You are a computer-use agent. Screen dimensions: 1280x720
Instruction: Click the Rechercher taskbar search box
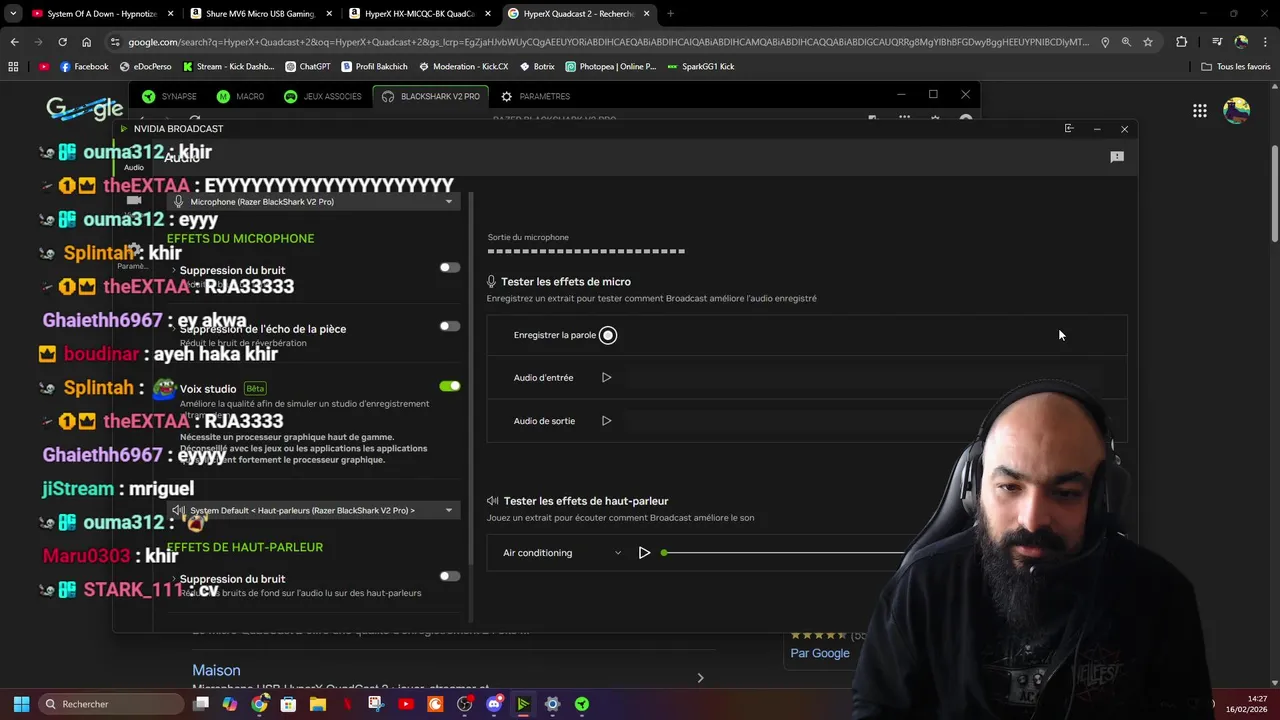pyautogui.click(x=110, y=704)
